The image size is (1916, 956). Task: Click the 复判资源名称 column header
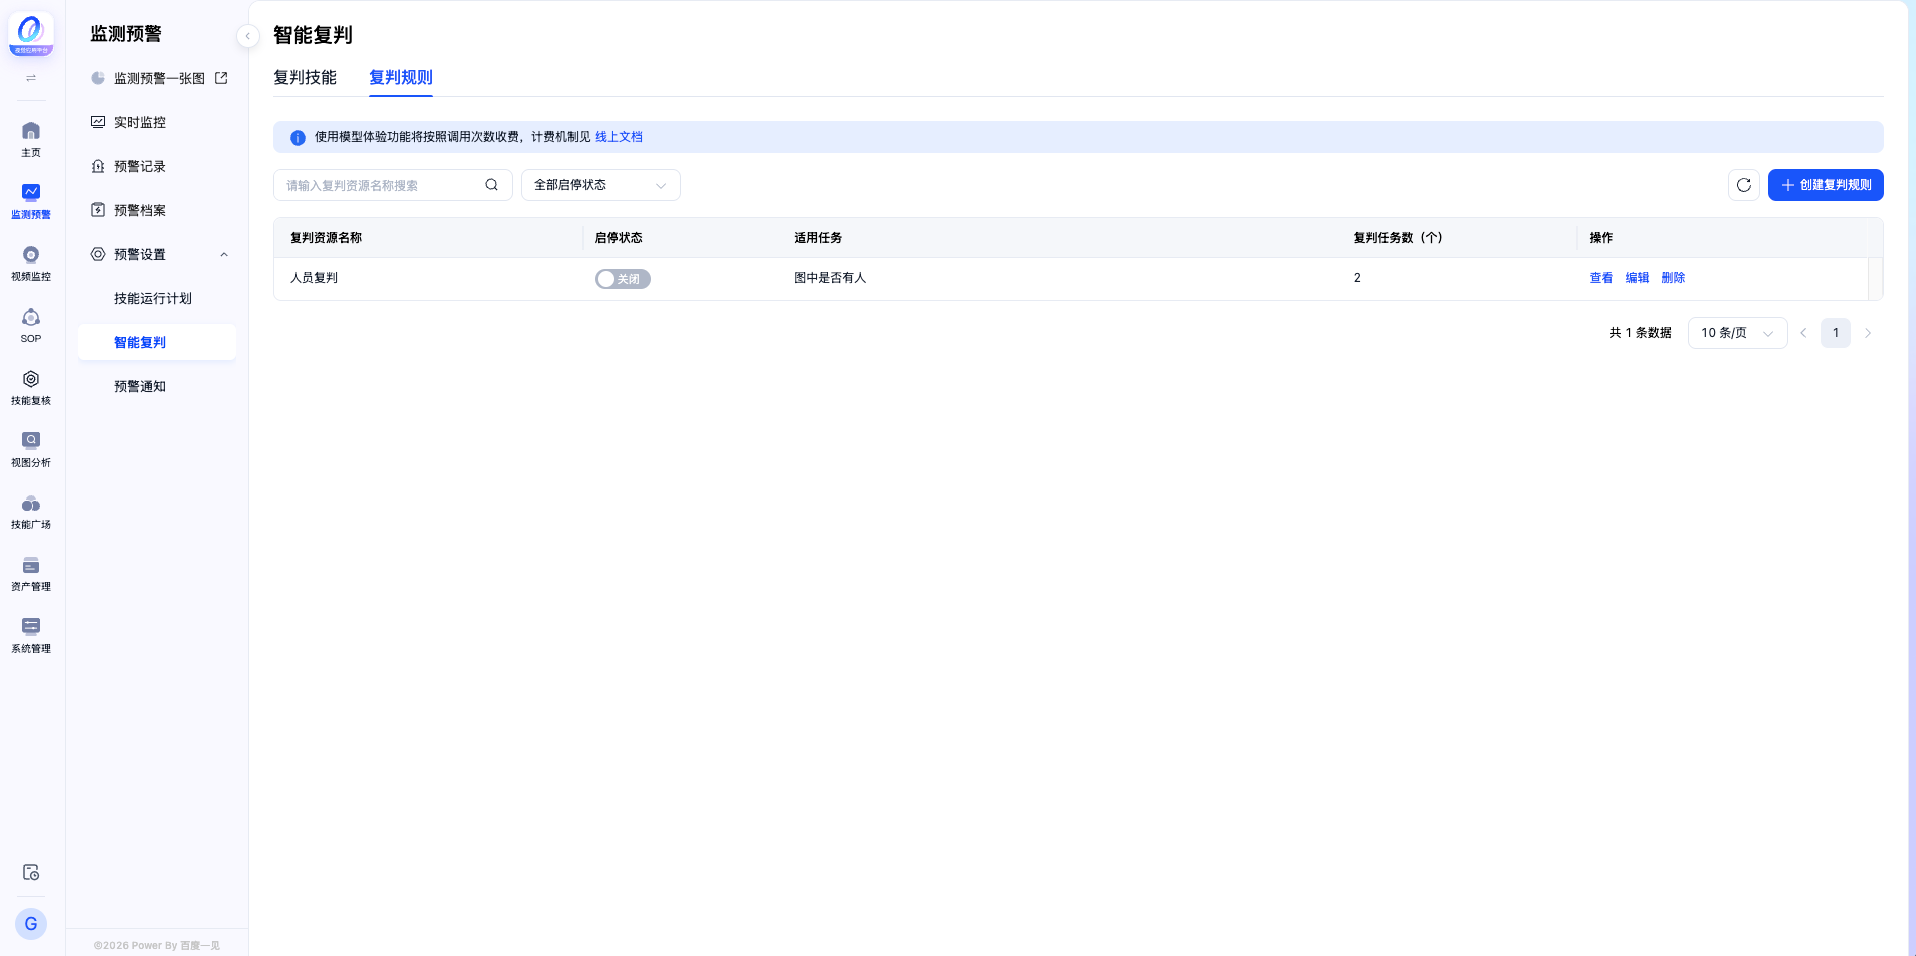pyautogui.click(x=326, y=238)
